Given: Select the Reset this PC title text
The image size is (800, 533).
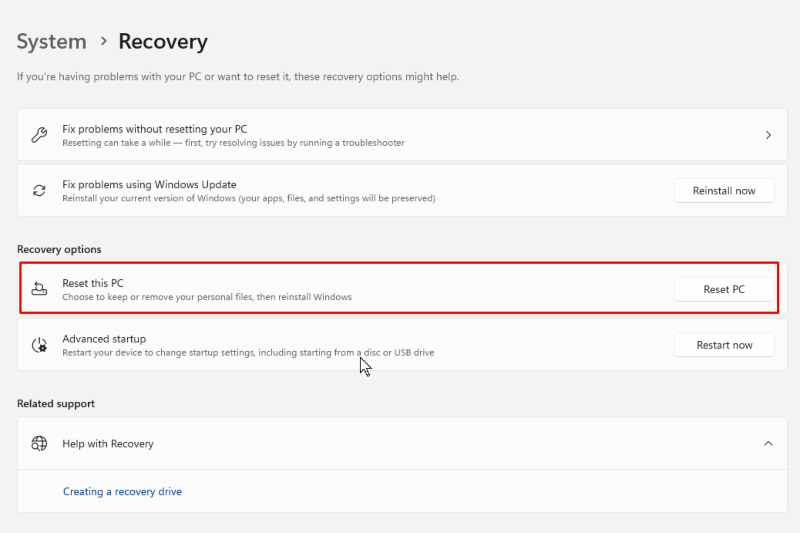Looking at the screenshot, I should tap(93, 283).
